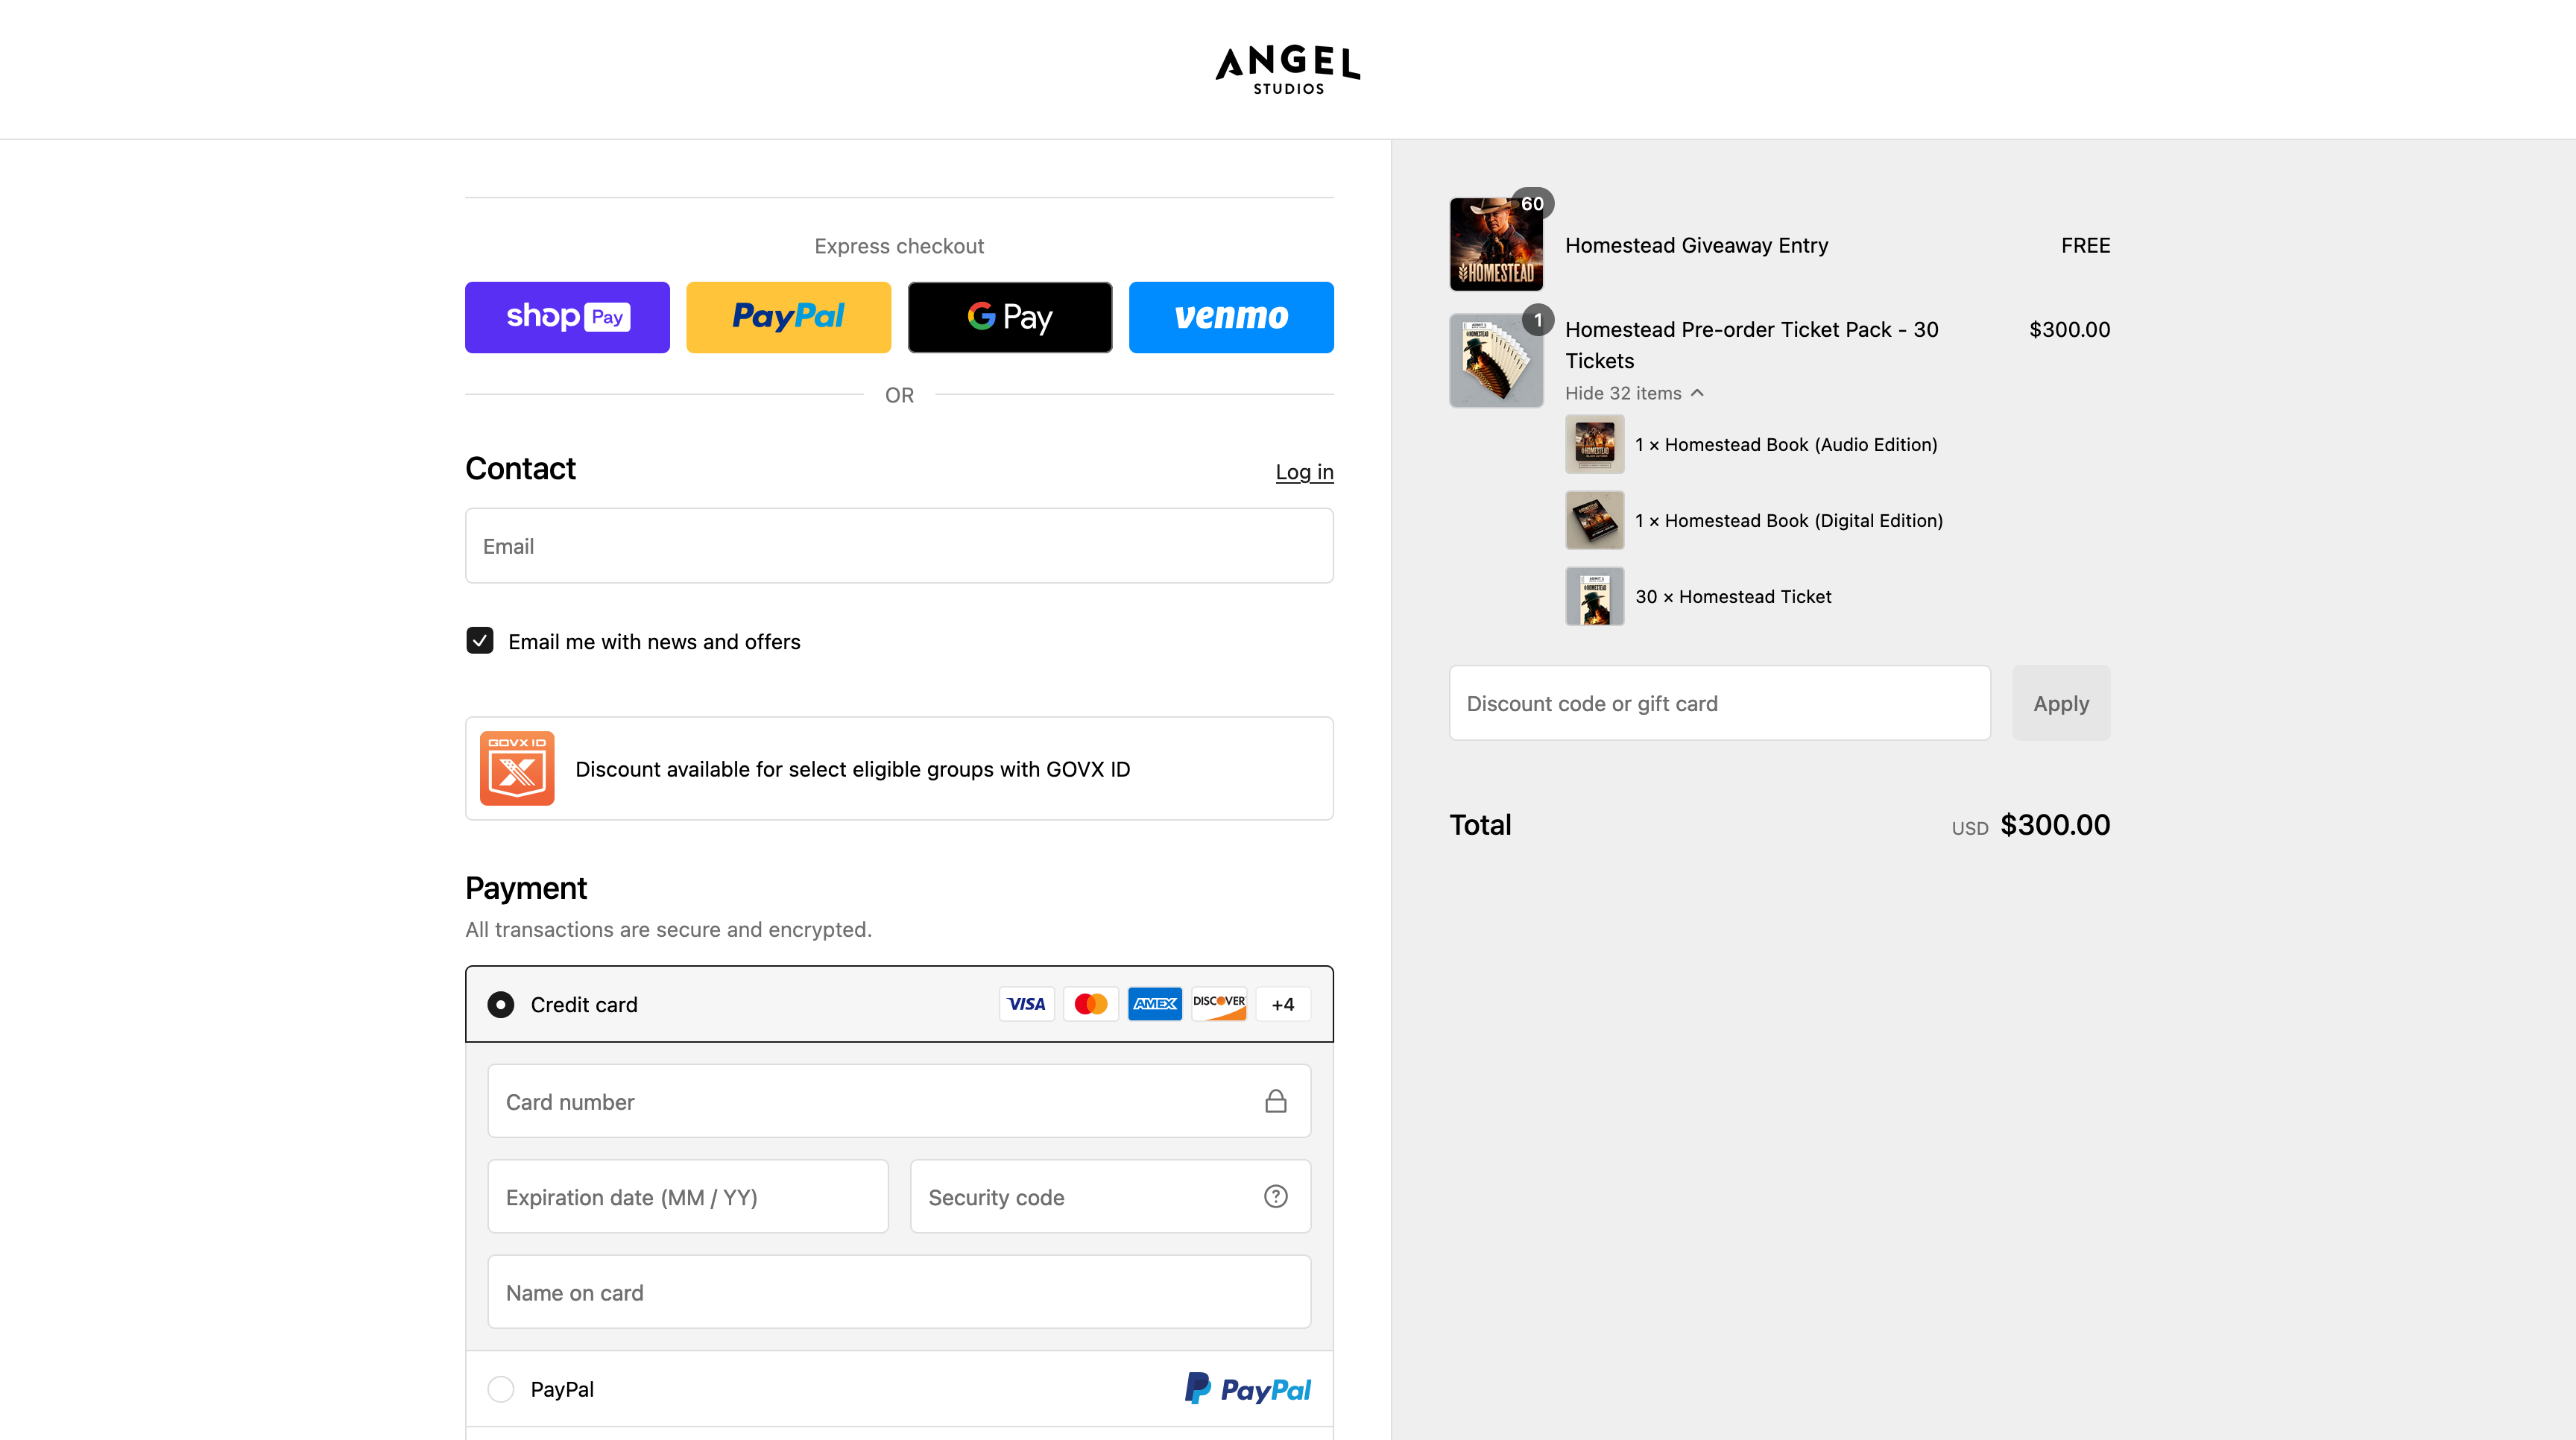Select the PayPal payment radio button
This screenshot has height=1440, width=2576.
click(501, 1389)
